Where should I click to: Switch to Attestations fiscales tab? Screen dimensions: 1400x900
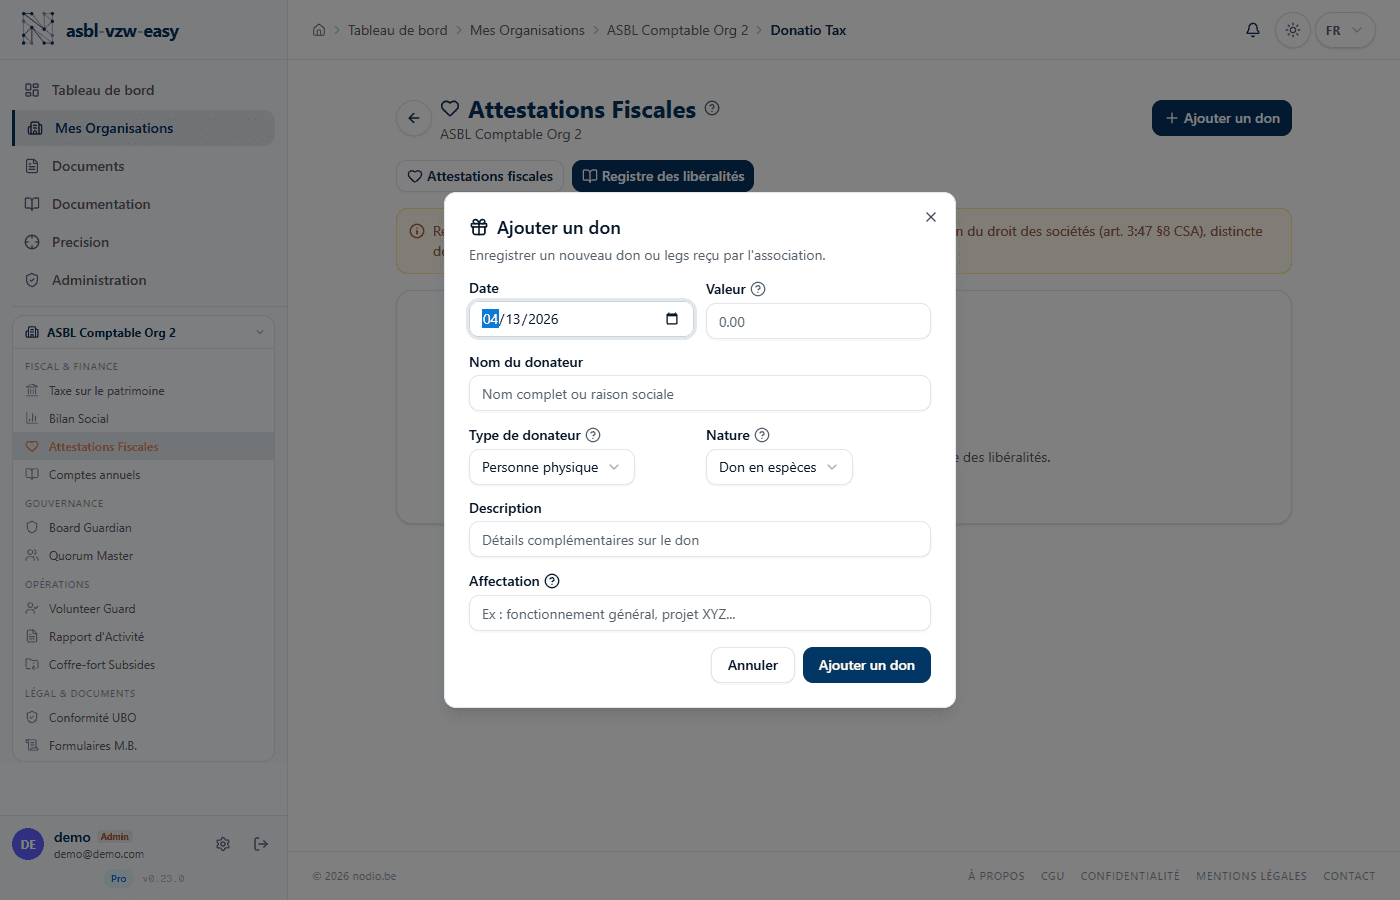pos(480,176)
